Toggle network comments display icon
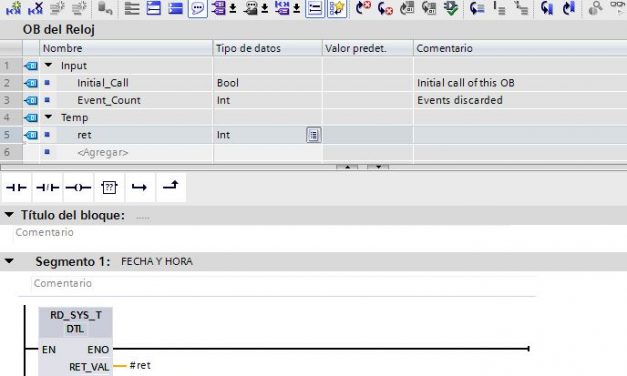The height and width of the screenshot is (376, 627). pos(315,8)
